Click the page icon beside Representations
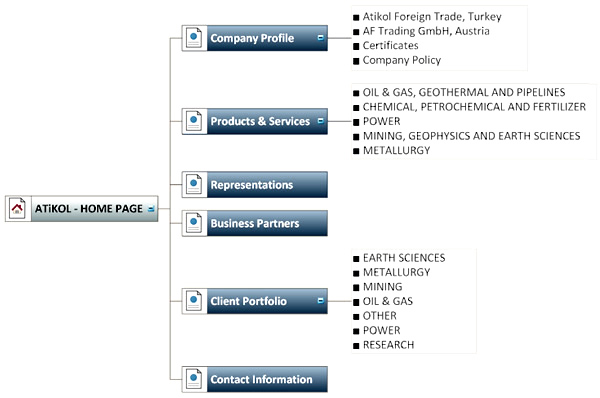Image resolution: width=600 pixels, height=398 pixels. 194,184
